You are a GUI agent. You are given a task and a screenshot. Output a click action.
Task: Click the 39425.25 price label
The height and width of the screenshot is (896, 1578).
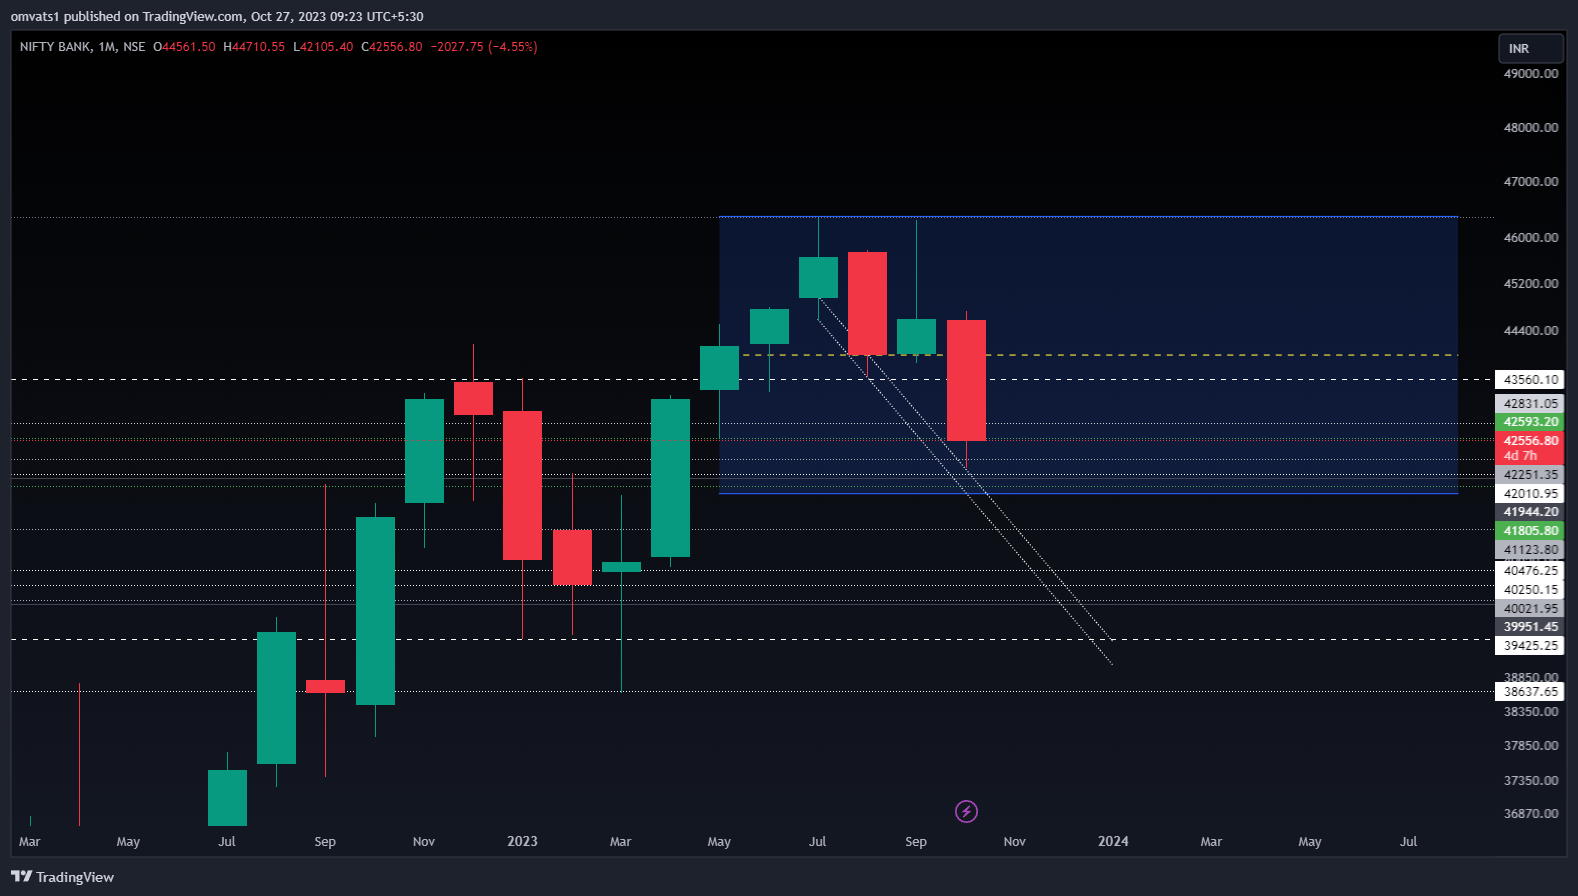tap(1530, 646)
